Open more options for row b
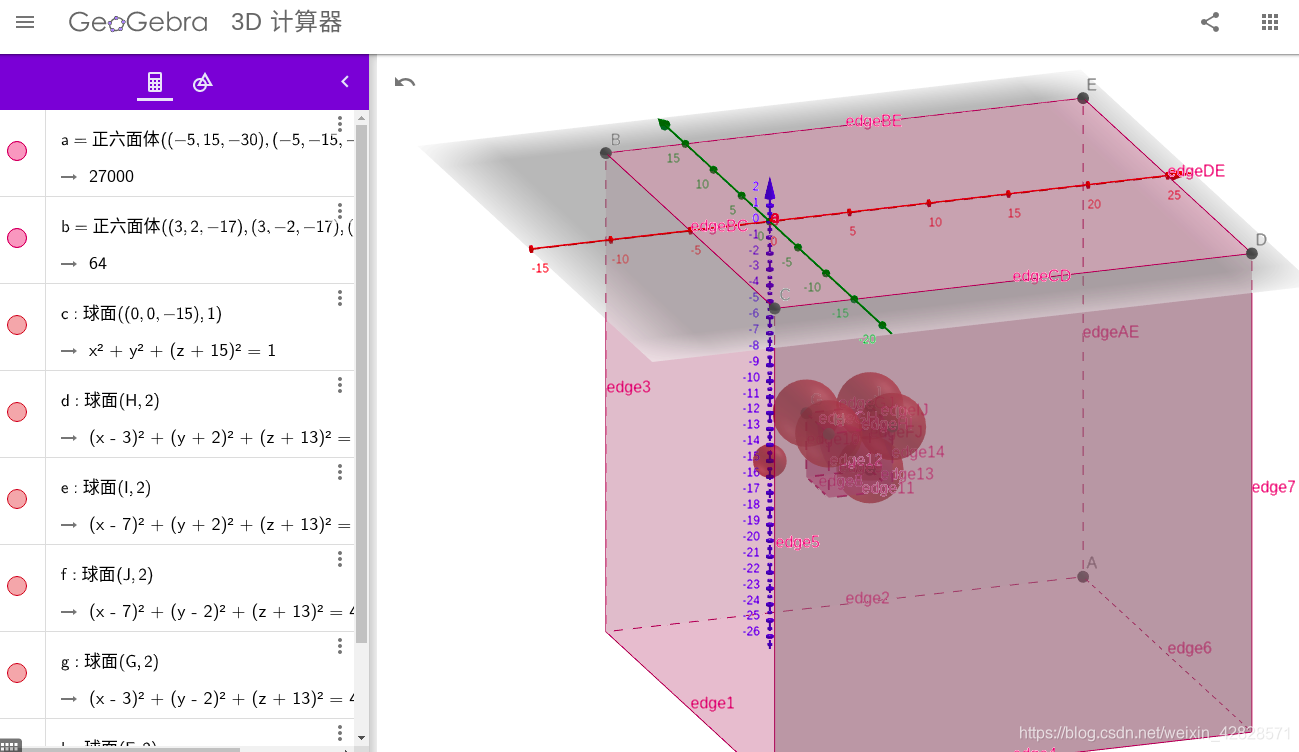 click(340, 211)
